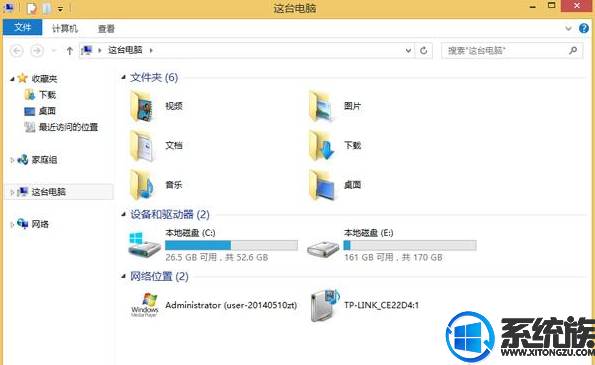Image resolution: width=595 pixels, height=365 pixels.
Task: Open address bar history dropdown
Action: coord(408,50)
